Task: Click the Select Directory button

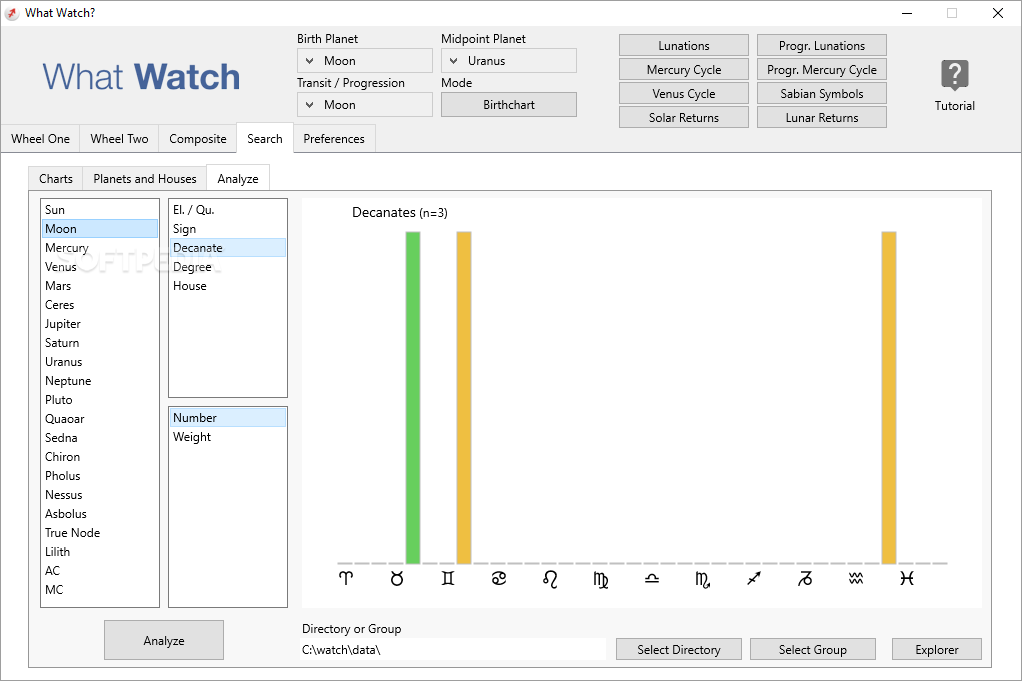Action: [x=679, y=650]
